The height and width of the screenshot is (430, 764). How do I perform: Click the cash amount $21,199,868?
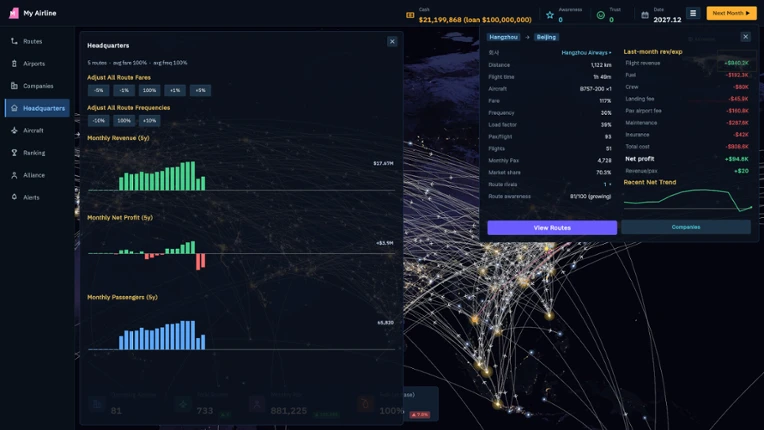440,20
